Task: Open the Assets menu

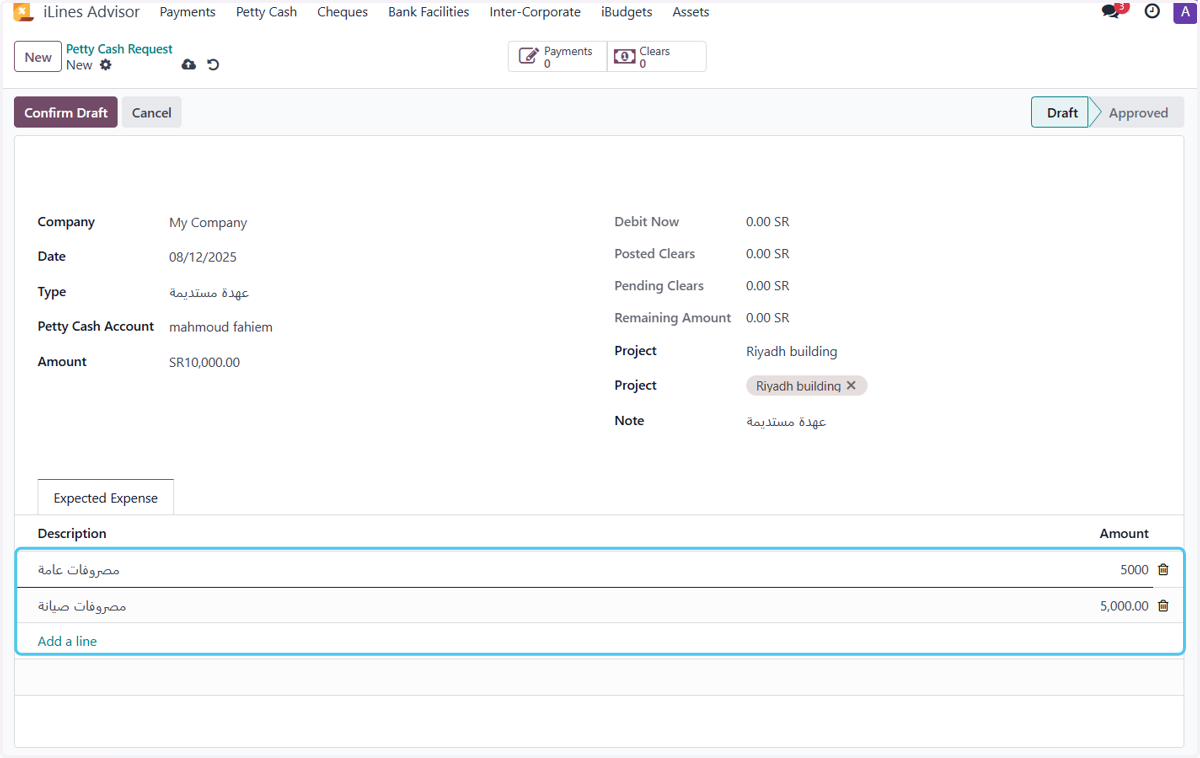Action: (x=690, y=12)
